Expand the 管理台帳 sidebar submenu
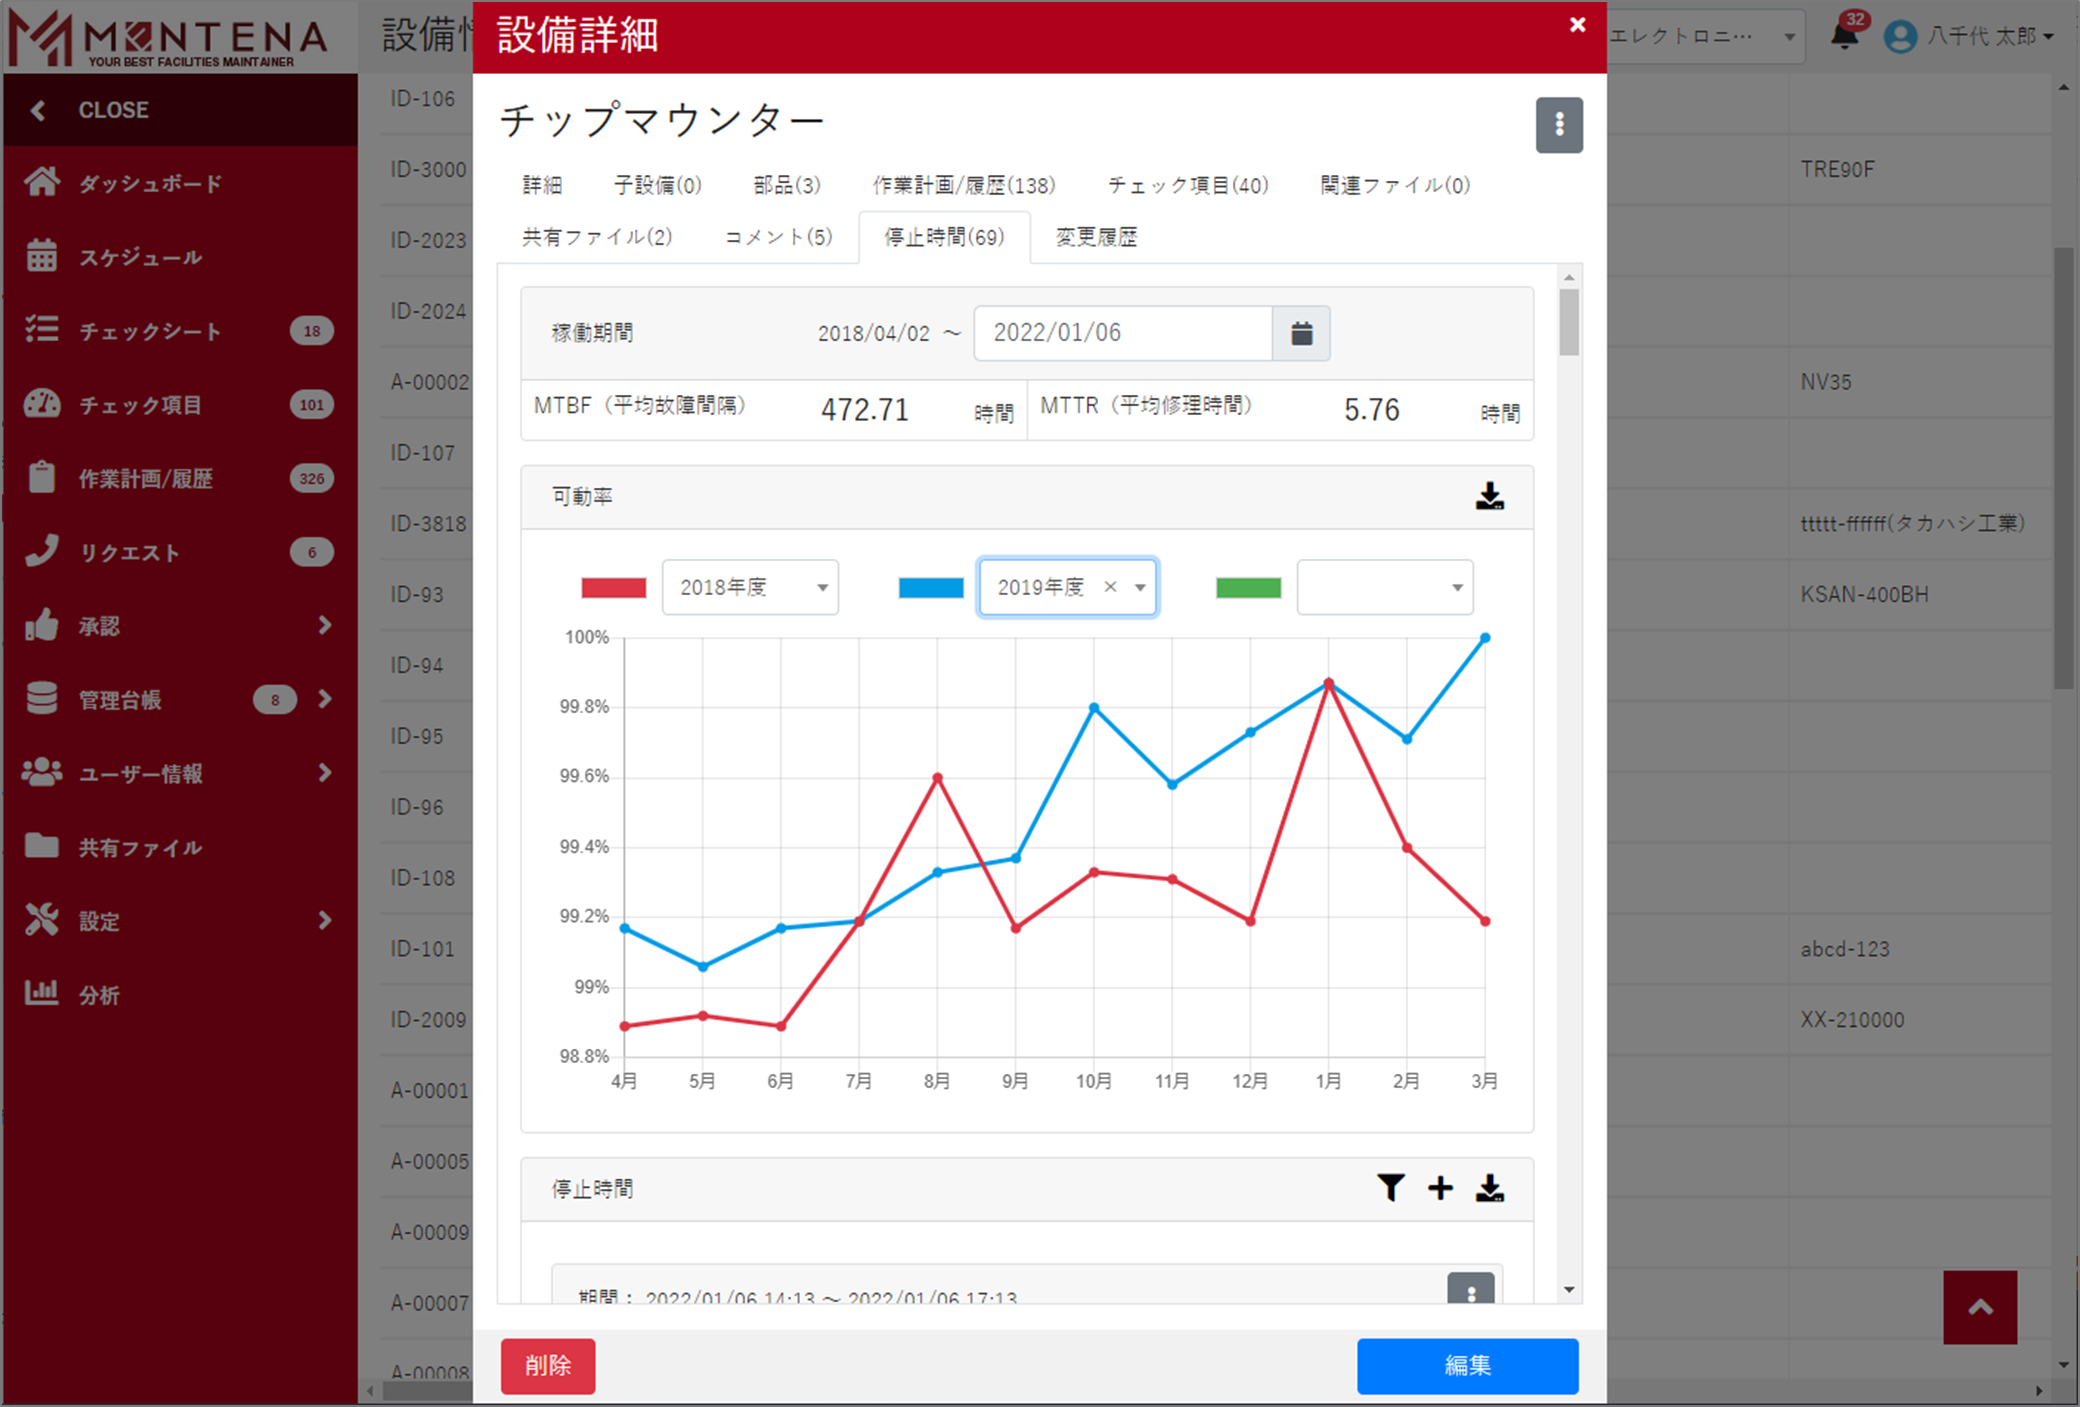 (324, 699)
